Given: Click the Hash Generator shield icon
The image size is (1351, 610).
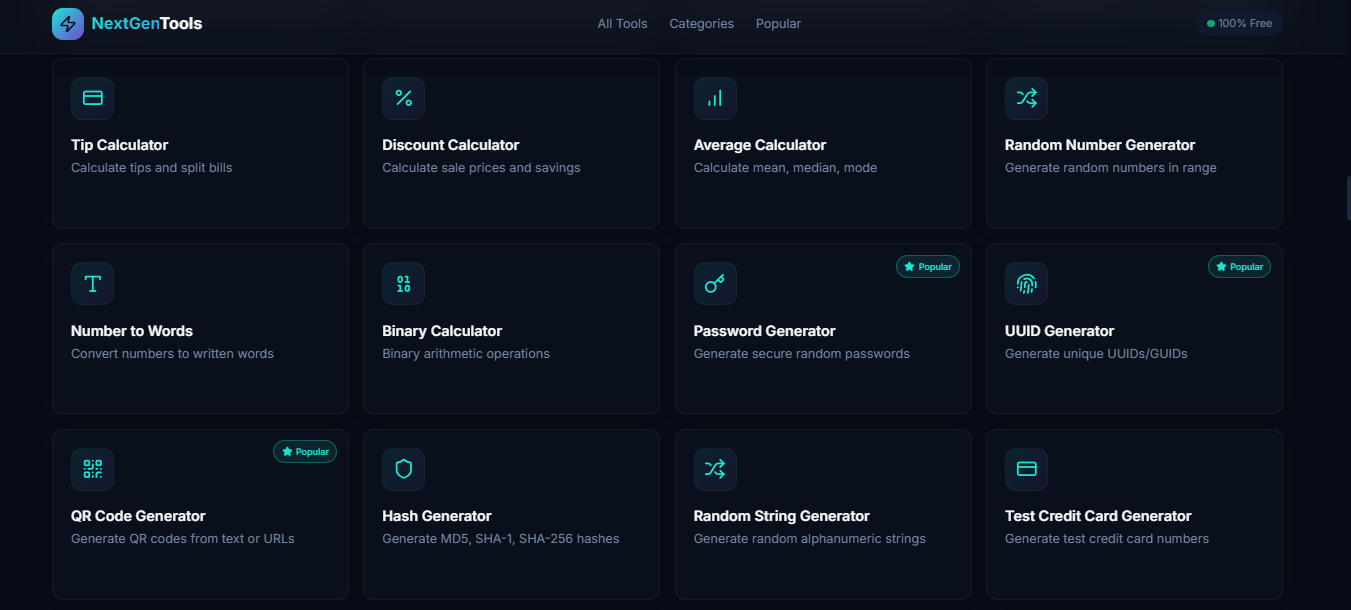Looking at the screenshot, I should pyautogui.click(x=403, y=468).
